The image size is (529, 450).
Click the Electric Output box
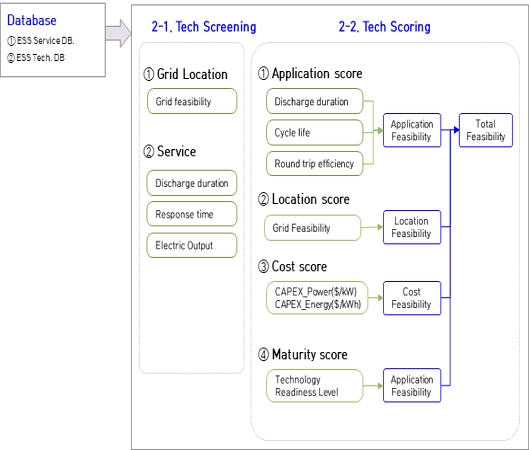click(192, 246)
